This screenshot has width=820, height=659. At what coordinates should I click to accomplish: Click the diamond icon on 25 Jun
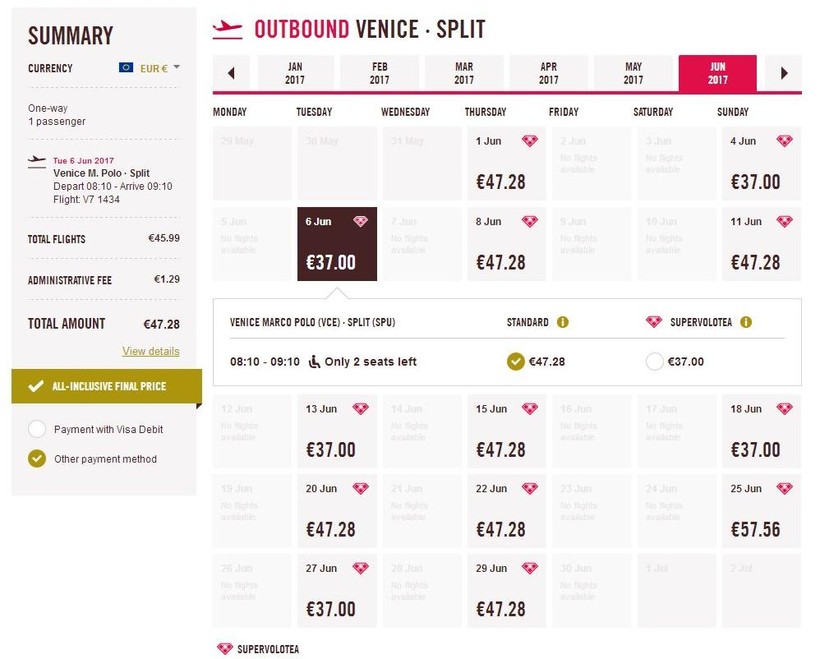pos(784,488)
